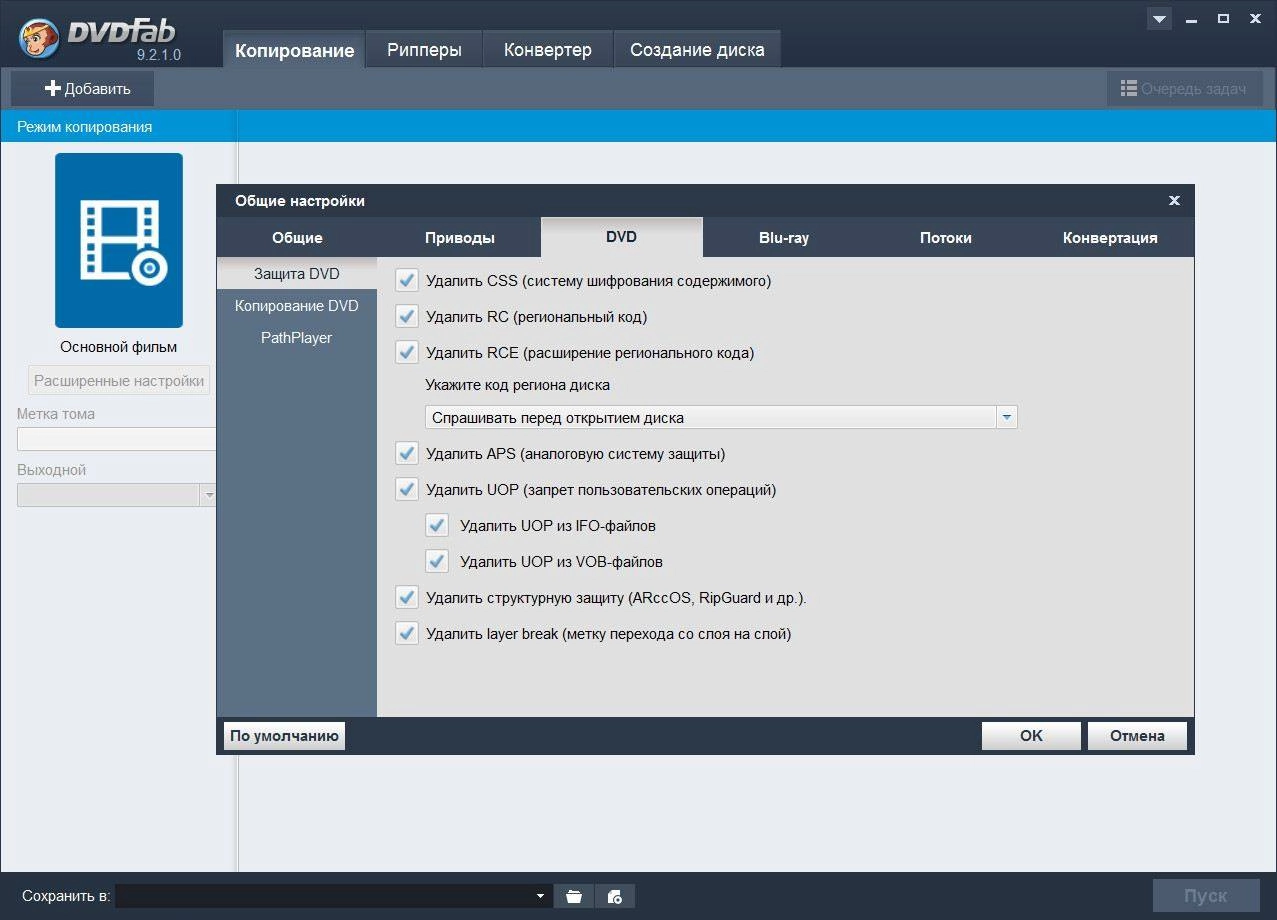This screenshot has width=1277, height=920.
Task: Switch to Потоки settings tab
Action: (x=946, y=238)
